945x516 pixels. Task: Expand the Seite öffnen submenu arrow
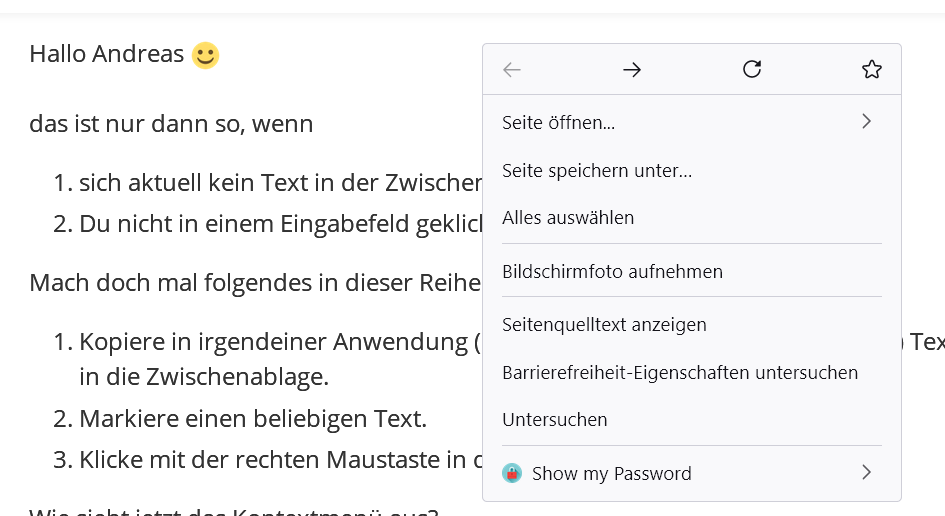coord(866,122)
